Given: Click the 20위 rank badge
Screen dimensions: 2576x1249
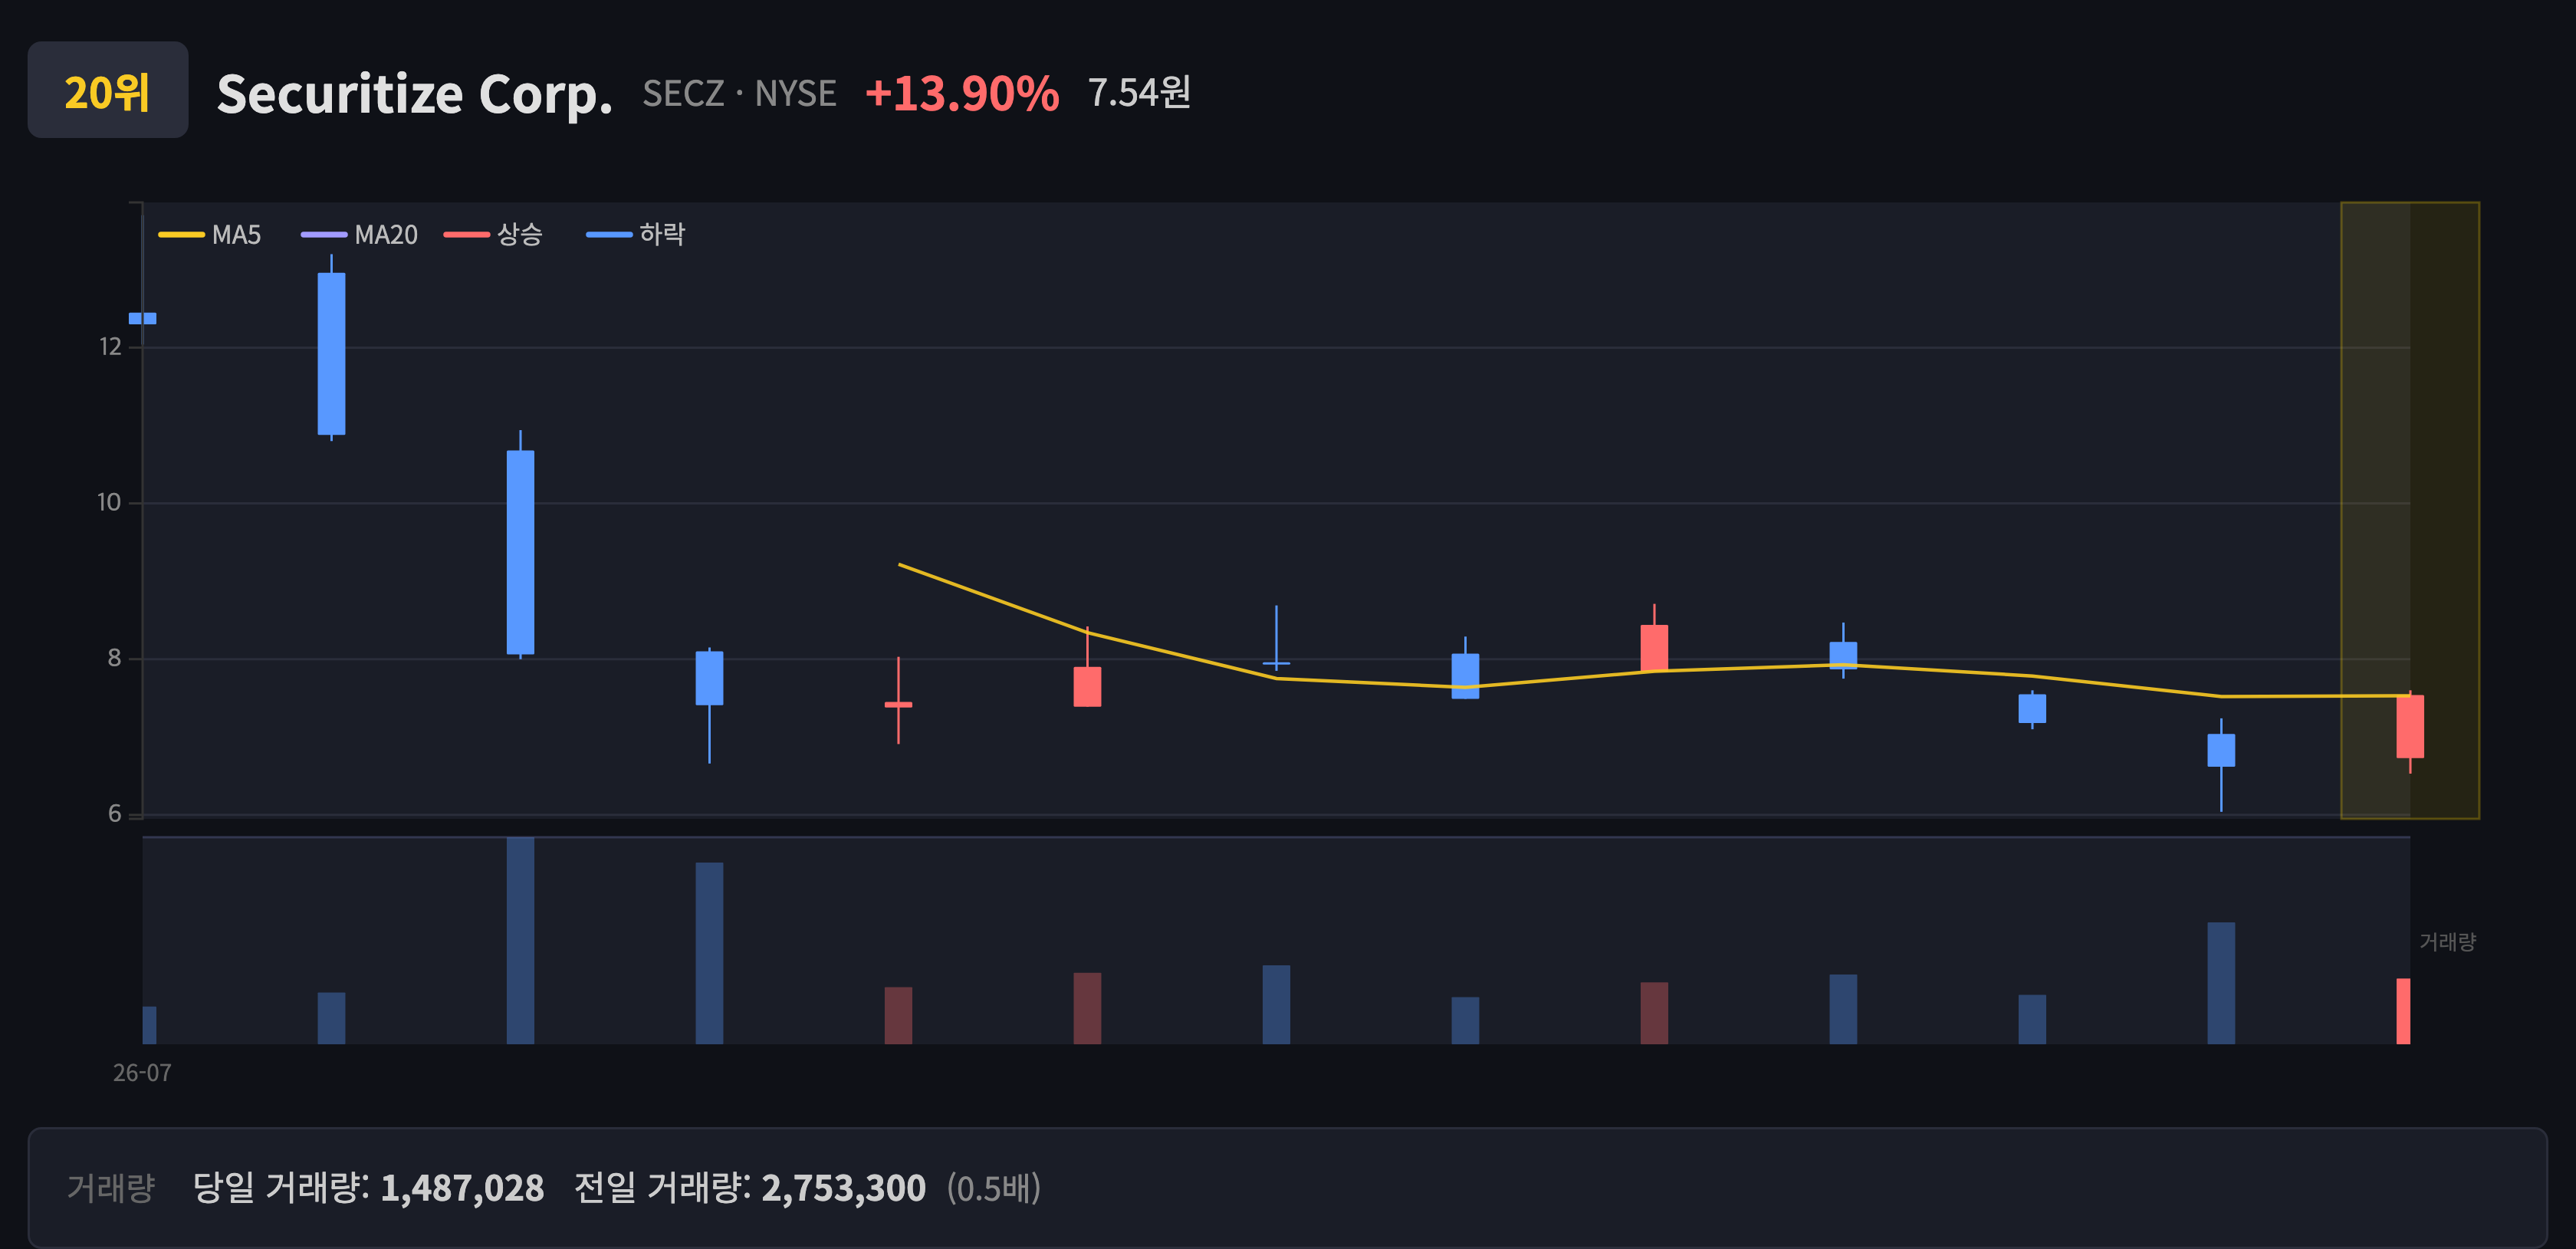Looking at the screenshot, I should pos(108,90).
